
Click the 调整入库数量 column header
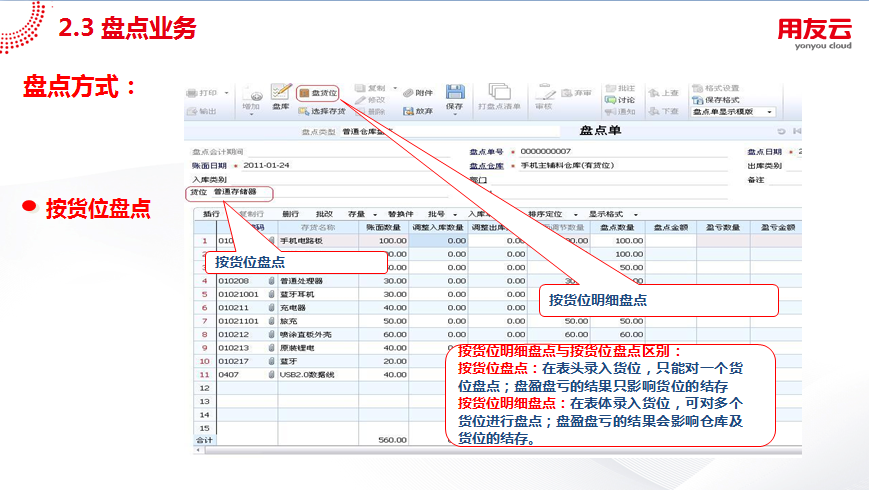[x=438, y=227]
